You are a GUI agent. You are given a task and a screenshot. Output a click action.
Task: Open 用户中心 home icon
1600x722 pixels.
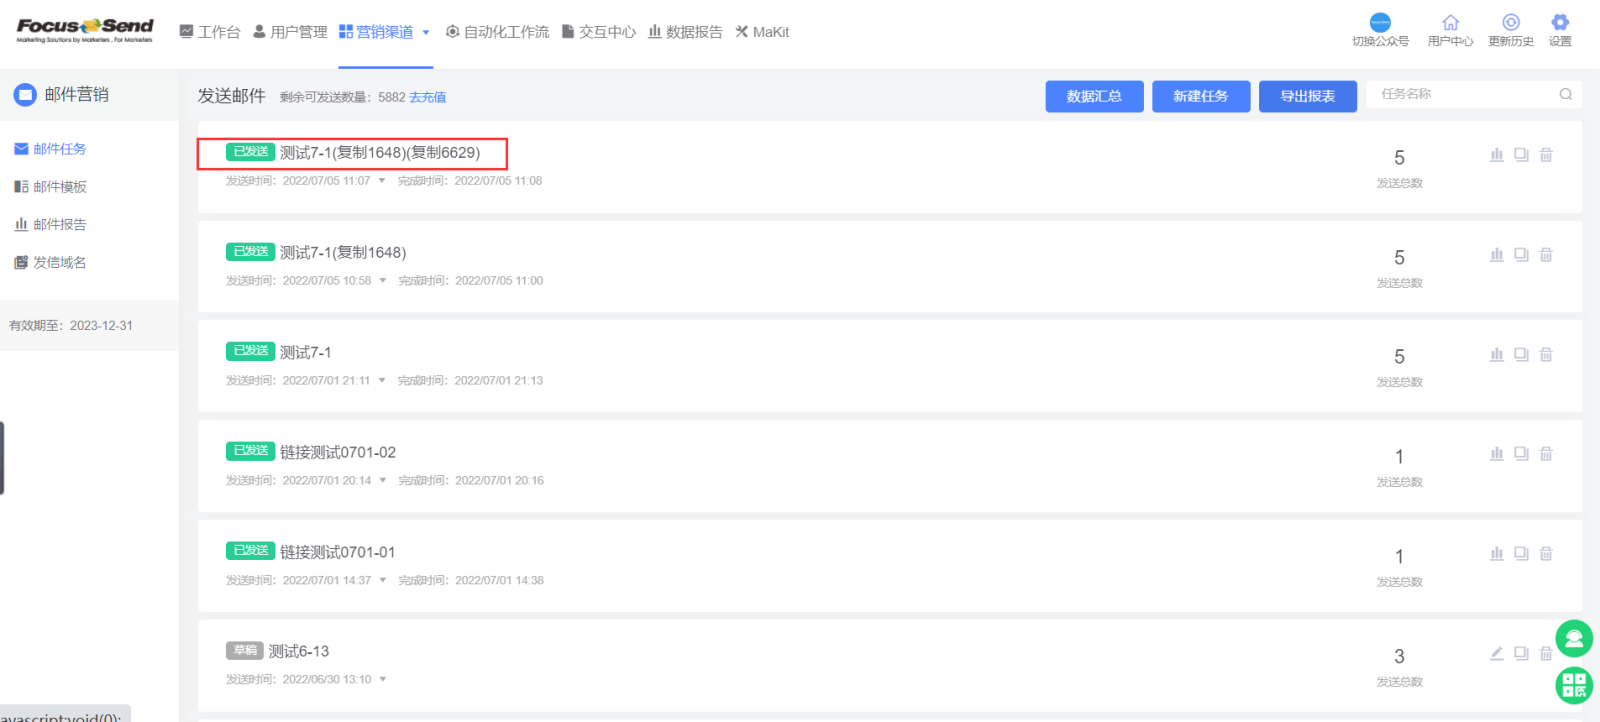pos(1450,23)
